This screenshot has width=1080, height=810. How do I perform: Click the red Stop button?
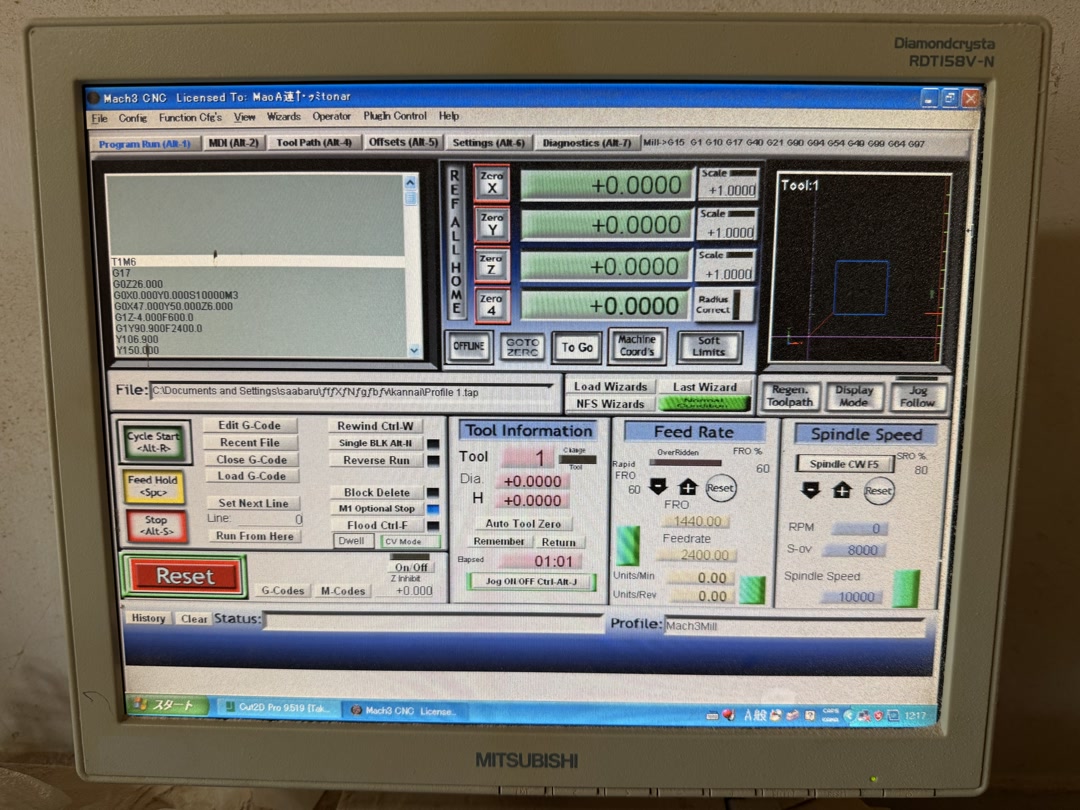point(156,525)
